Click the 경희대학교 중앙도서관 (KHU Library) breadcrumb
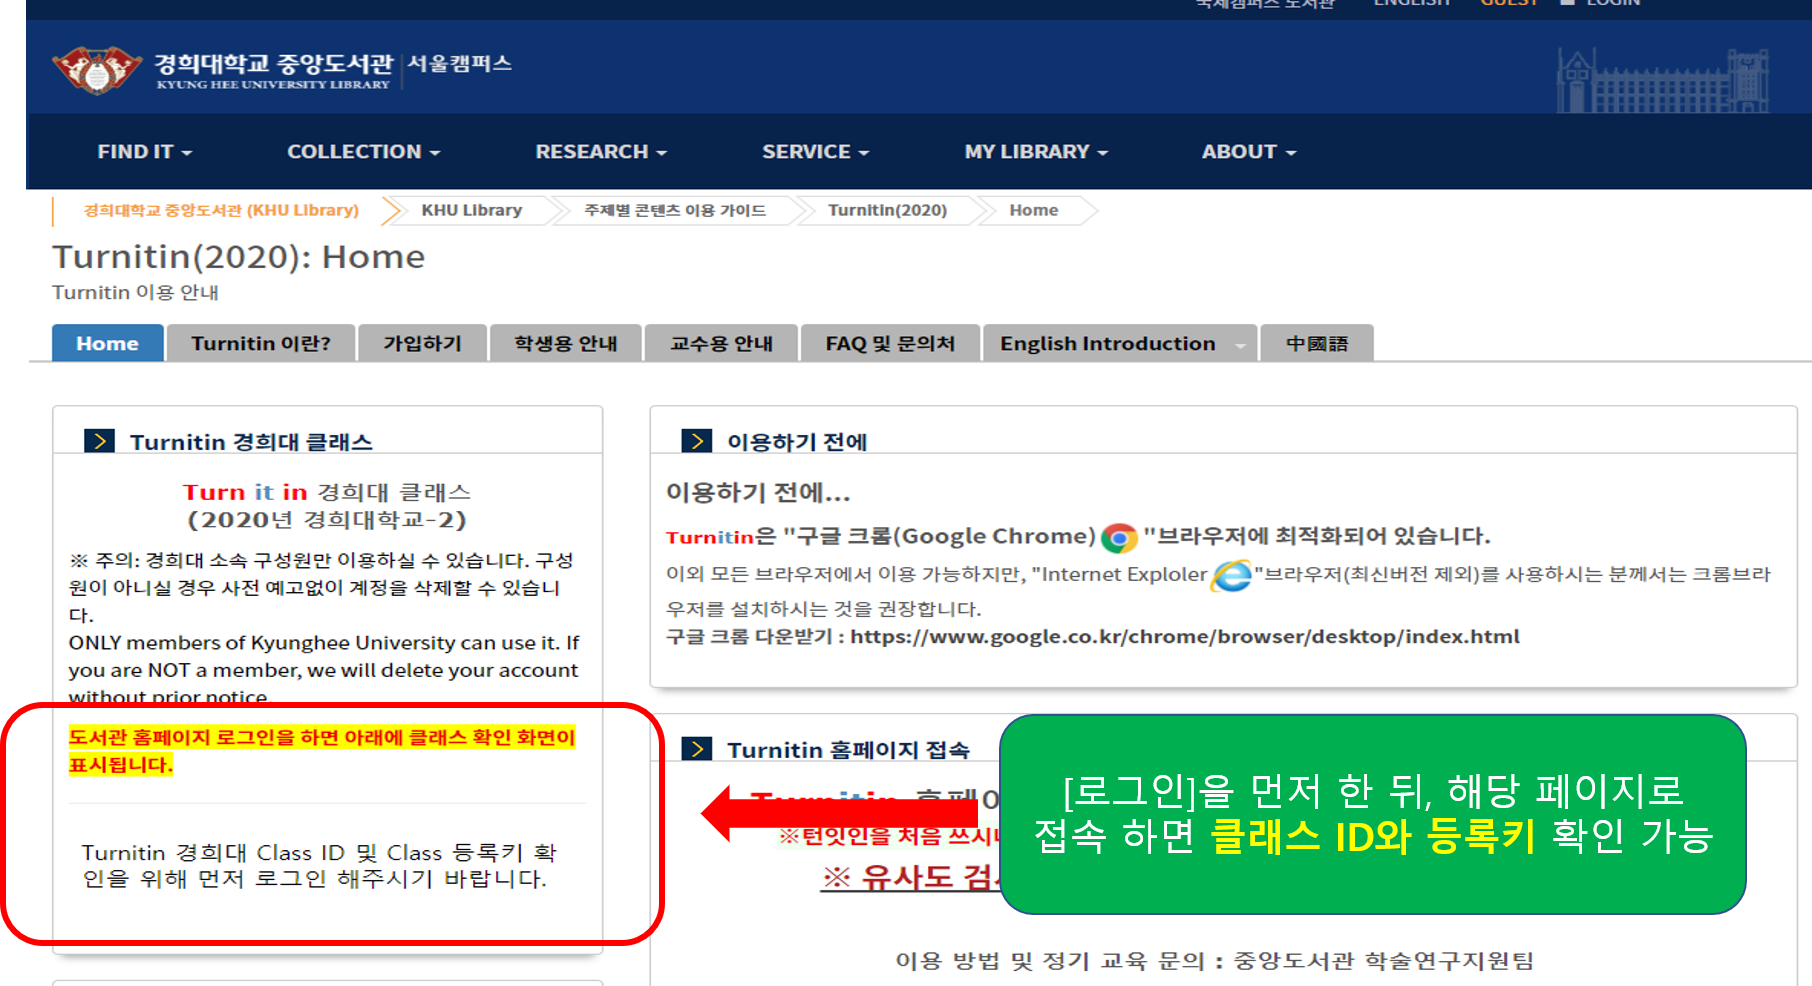The image size is (1812, 986). pos(221,210)
